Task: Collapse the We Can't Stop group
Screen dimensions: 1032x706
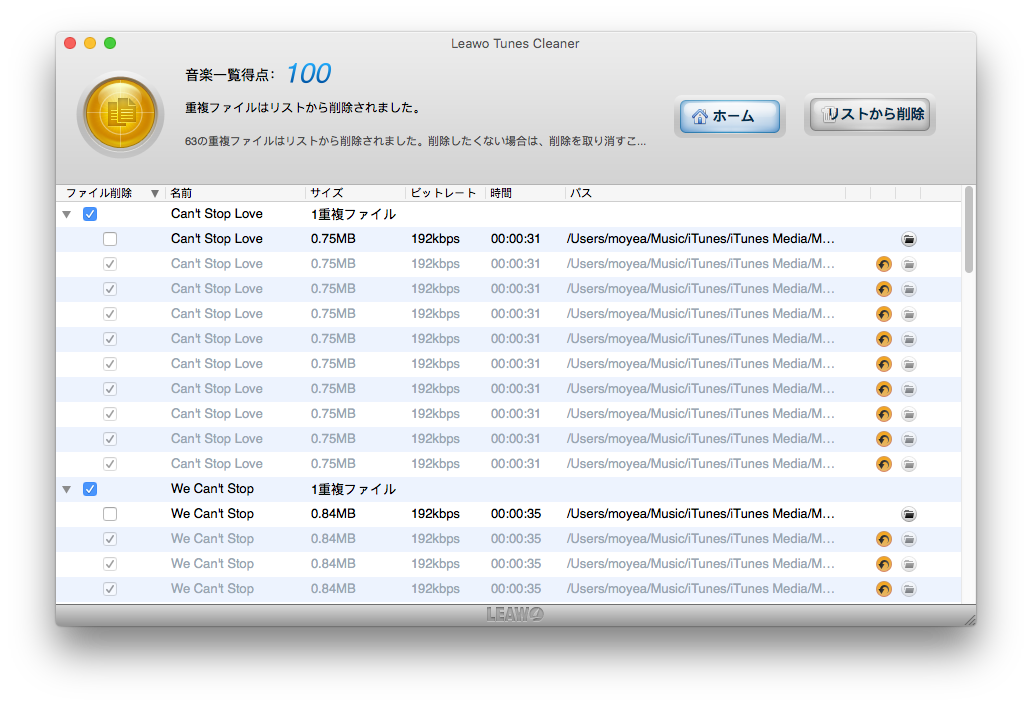Action: click(66, 490)
